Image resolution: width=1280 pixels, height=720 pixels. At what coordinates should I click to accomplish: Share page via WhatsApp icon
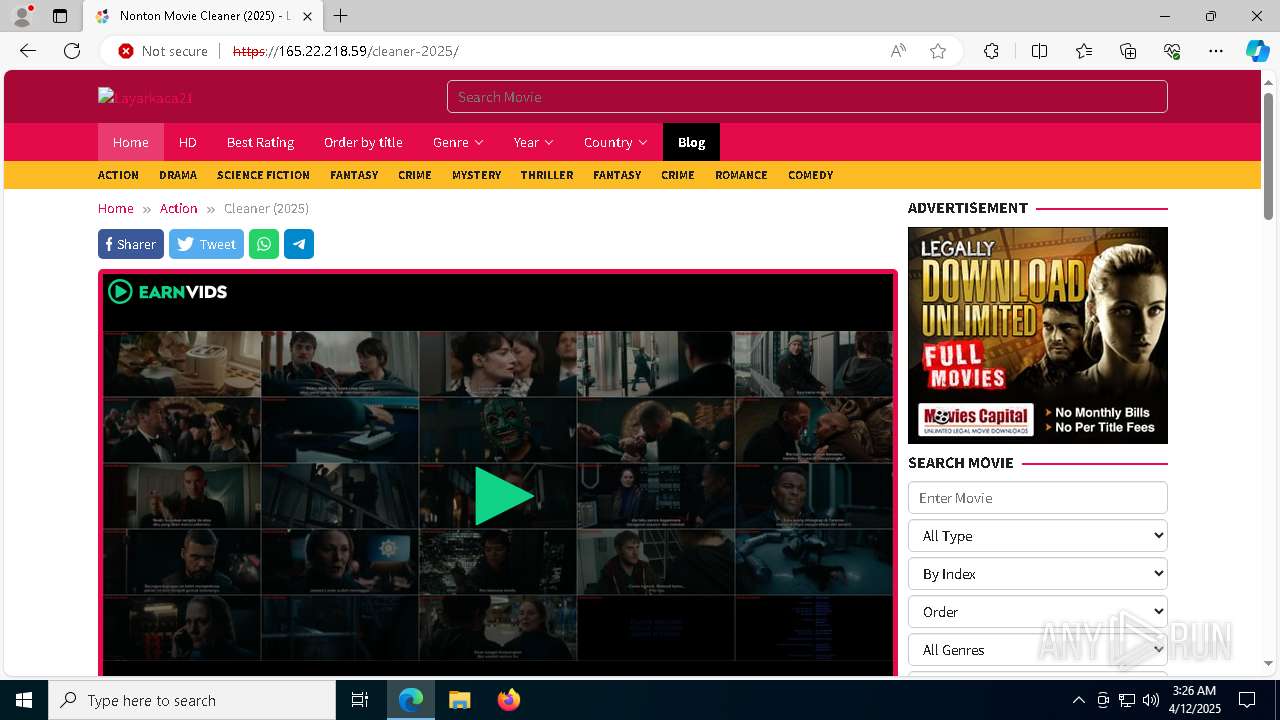coord(264,244)
